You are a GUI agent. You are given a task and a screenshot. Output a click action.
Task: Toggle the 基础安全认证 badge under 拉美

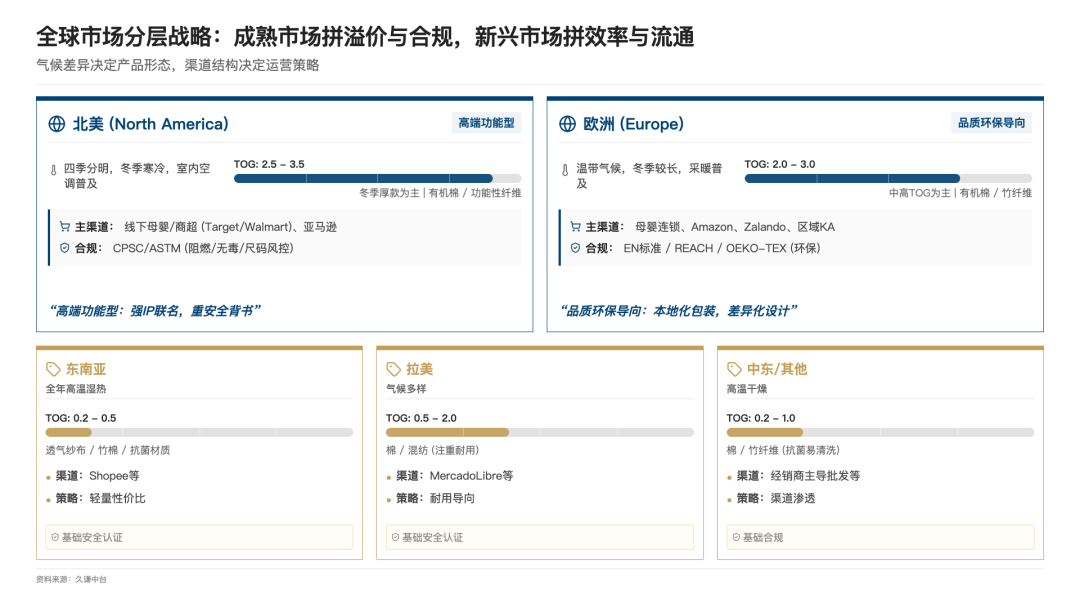[541, 537]
